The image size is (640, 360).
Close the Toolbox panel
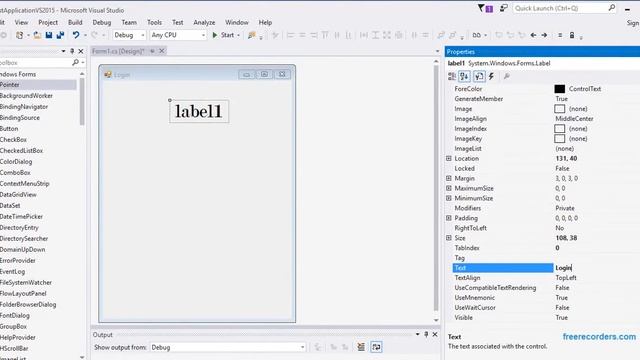pos(81,51)
